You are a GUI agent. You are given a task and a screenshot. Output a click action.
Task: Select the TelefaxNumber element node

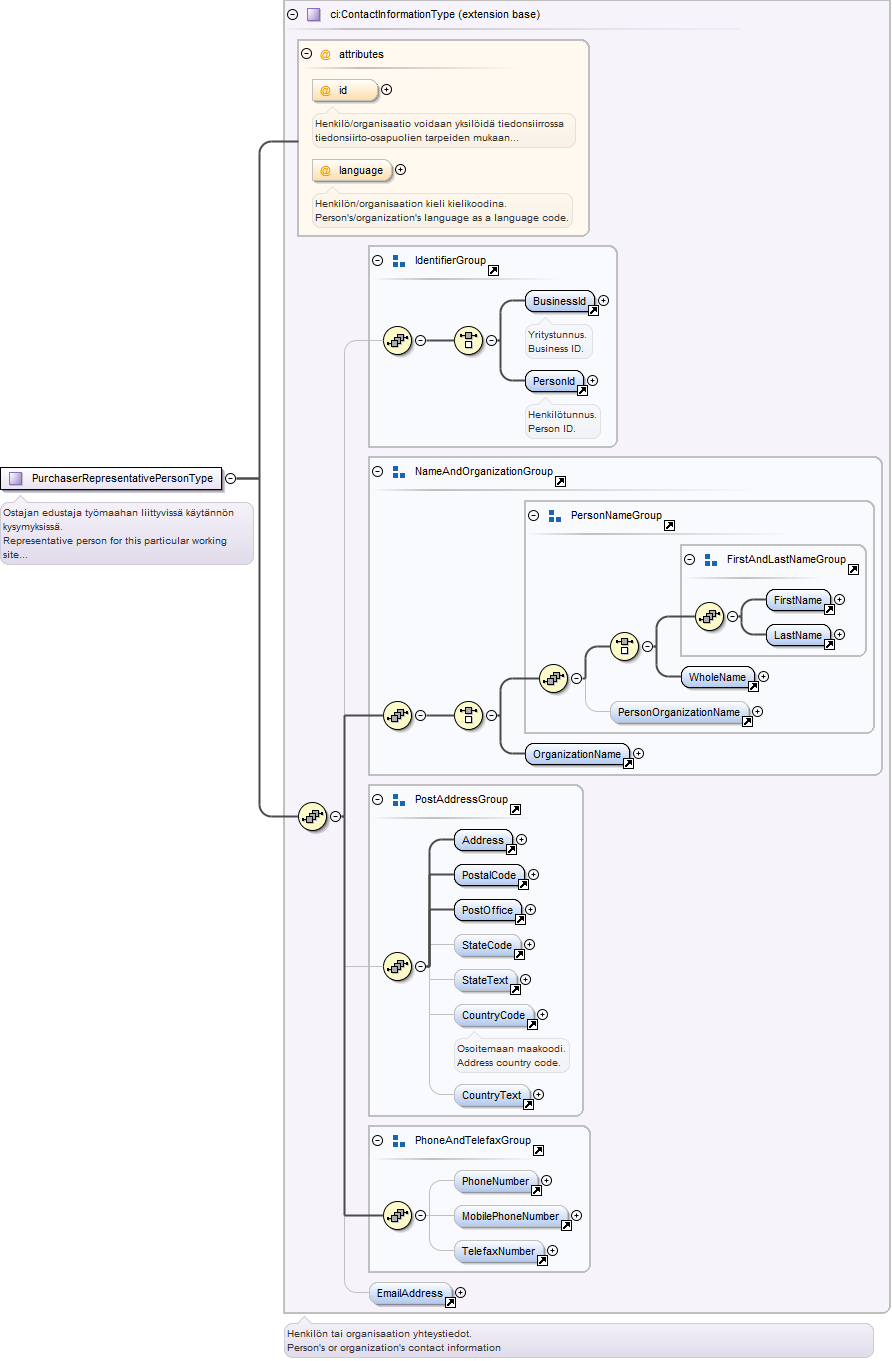click(x=499, y=1251)
